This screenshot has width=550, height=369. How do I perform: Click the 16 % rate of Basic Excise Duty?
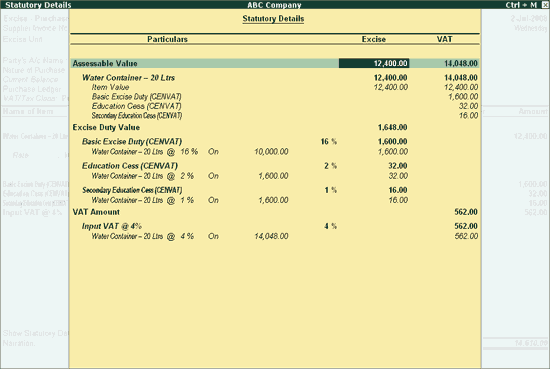pos(329,141)
